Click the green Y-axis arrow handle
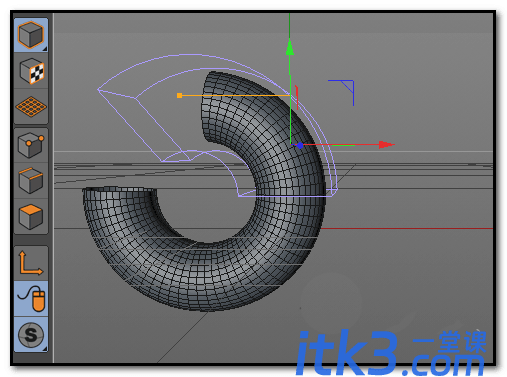 (x=290, y=47)
